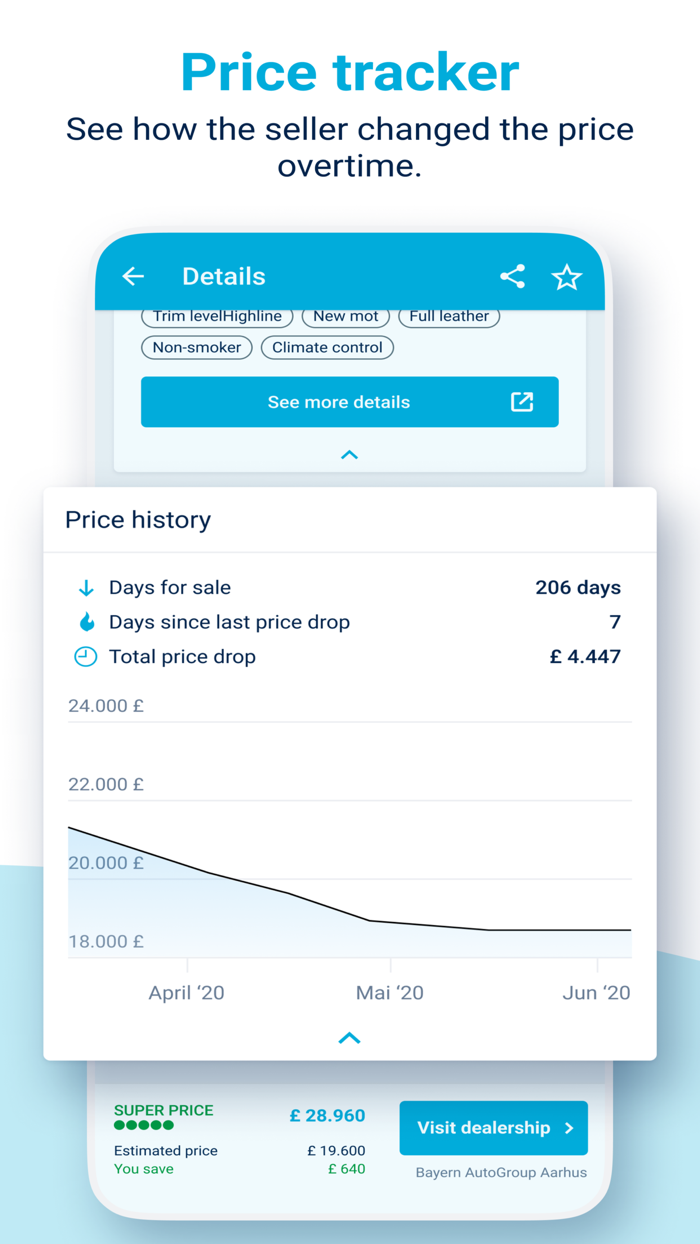Click the external link icon on See more details
Image resolution: width=700 pixels, height=1244 pixels.
click(522, 402)
